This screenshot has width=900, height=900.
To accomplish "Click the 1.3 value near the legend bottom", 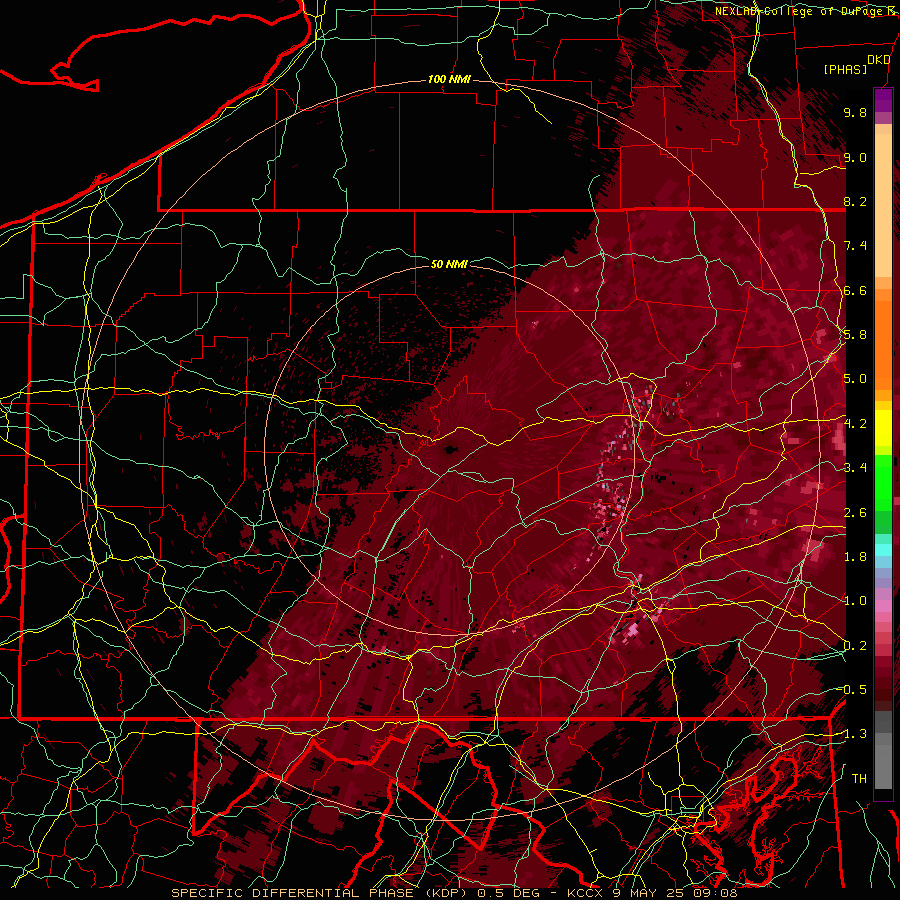I will coord(855,734).
